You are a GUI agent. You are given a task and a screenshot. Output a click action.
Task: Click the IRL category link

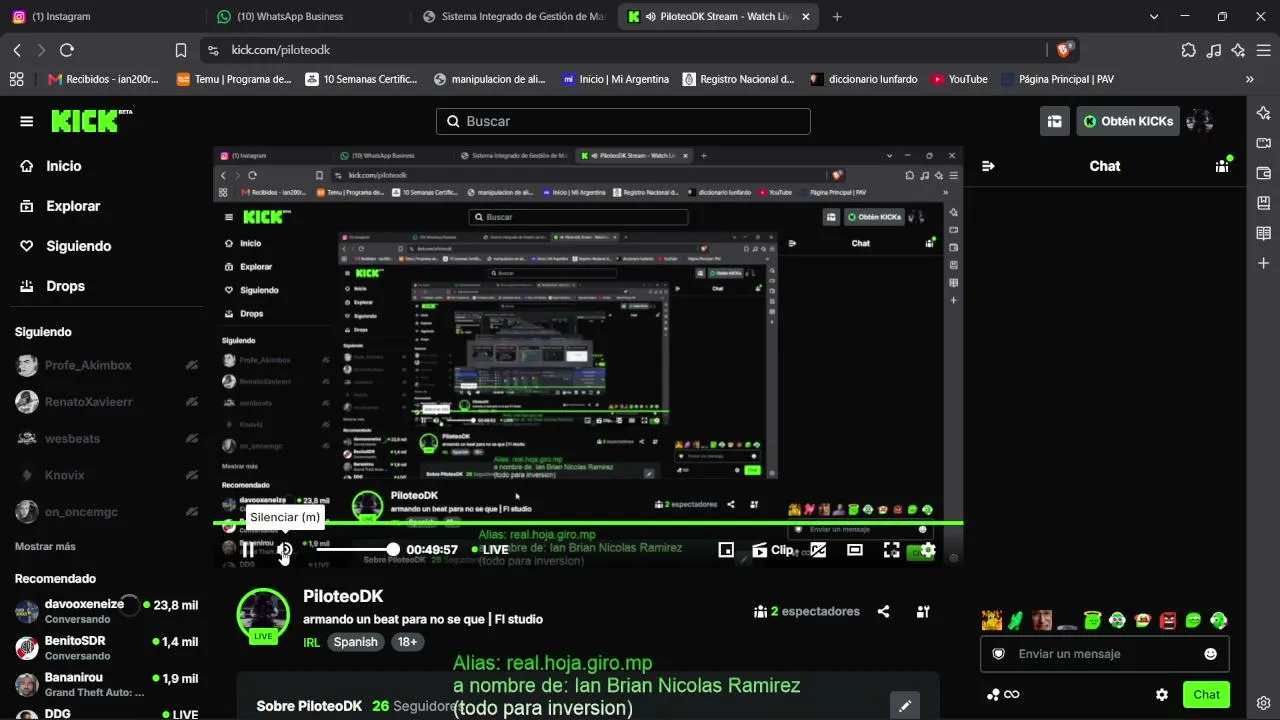tap(312, 642)
